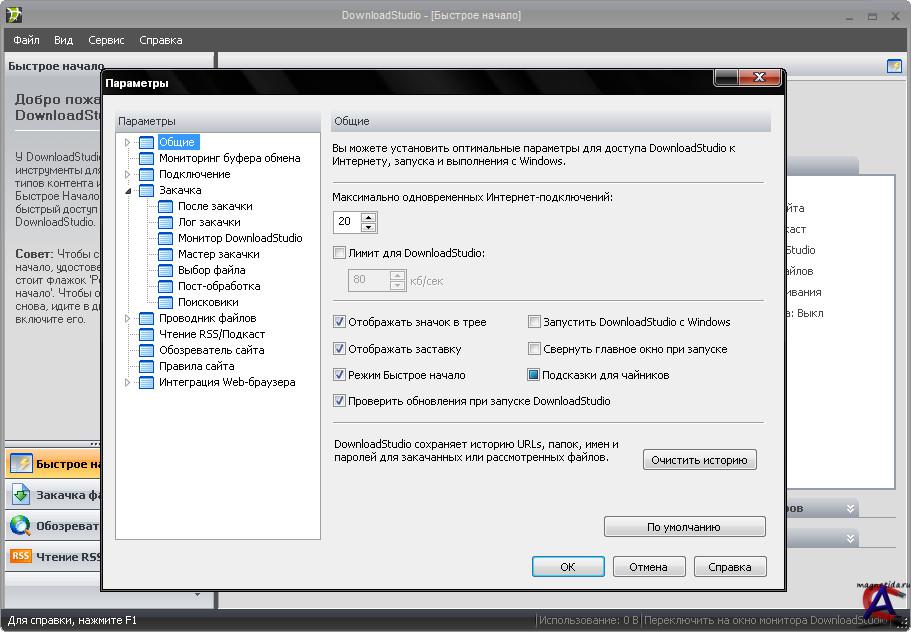911x632 pixels.
Task: Select Поисковики in settings tree
Action: click(208, 302)
